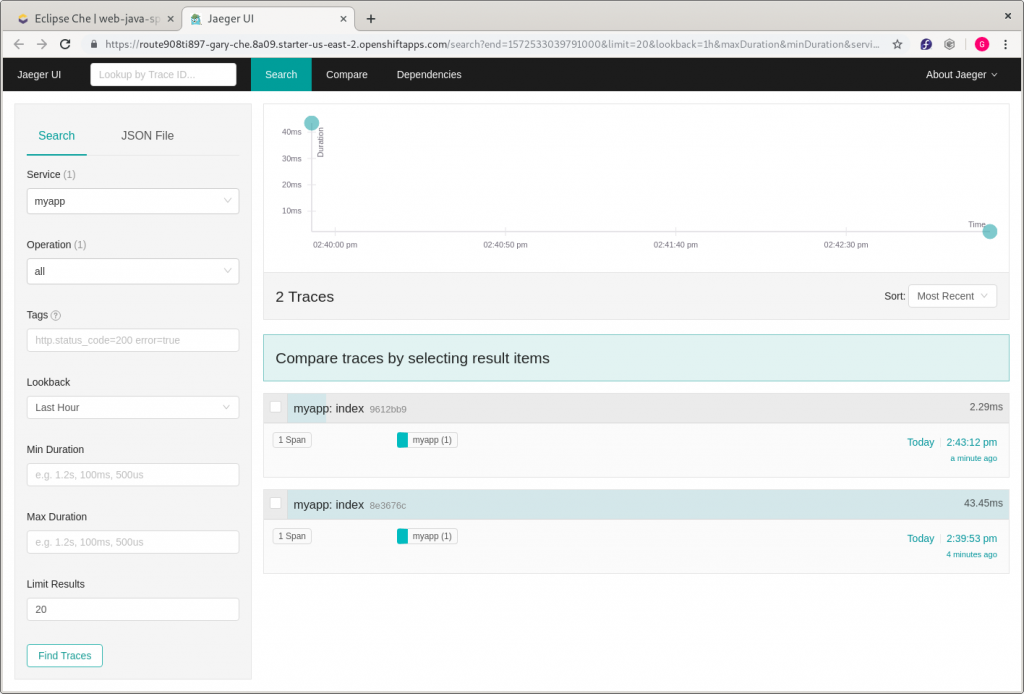Click the browser reload page icon
This screenshot has height=694, width=1024.
coord(65,44)
